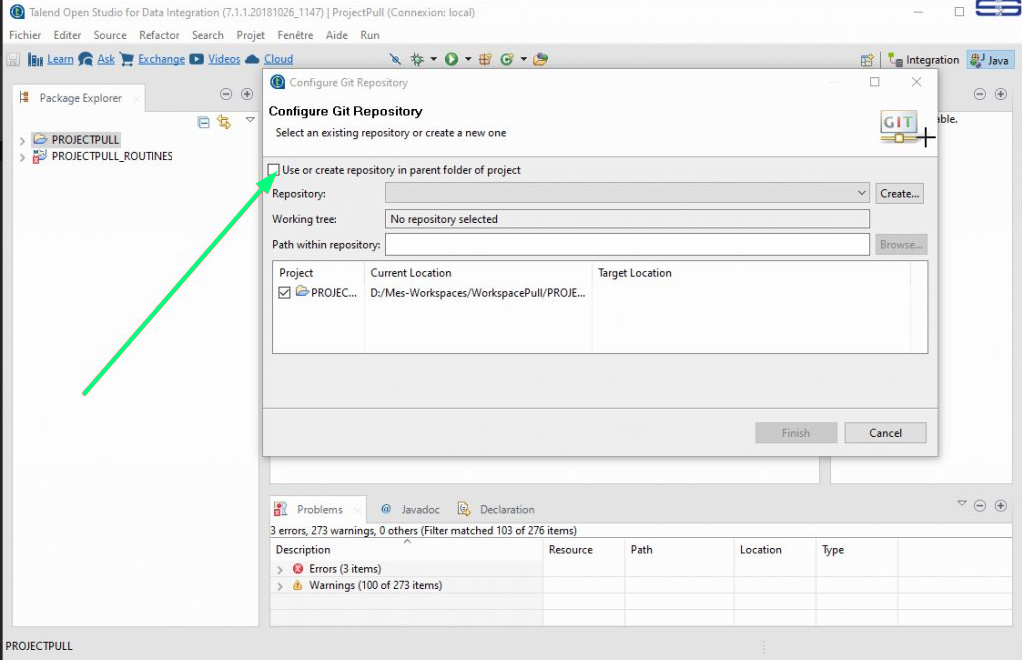This screenshot has height=662, width=1022.
Task: Expand Warnings (100 of 273 items) group
Action: click(x=280, y=586)
